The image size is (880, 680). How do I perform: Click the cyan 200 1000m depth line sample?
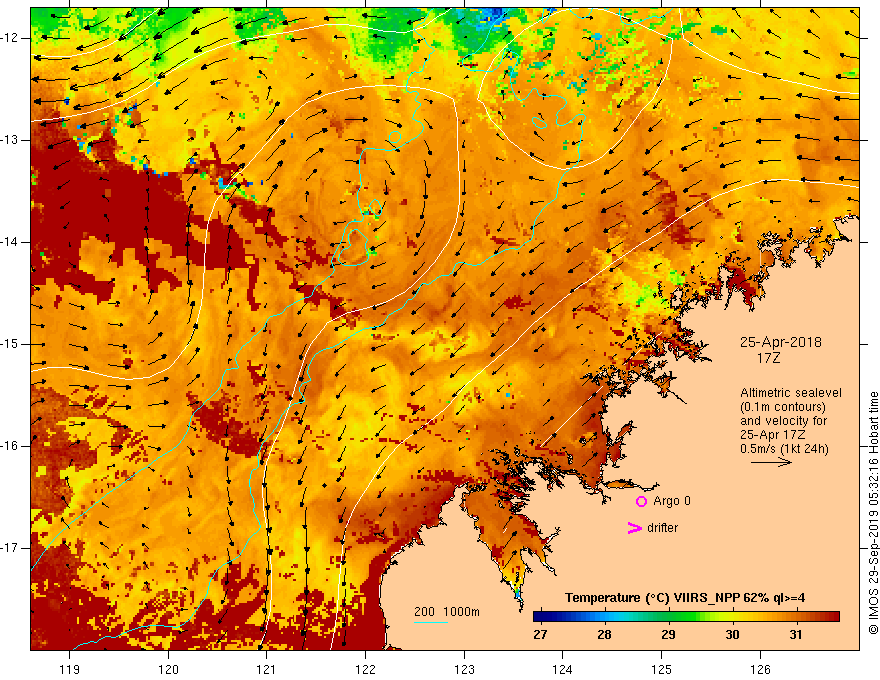(430, 622)
